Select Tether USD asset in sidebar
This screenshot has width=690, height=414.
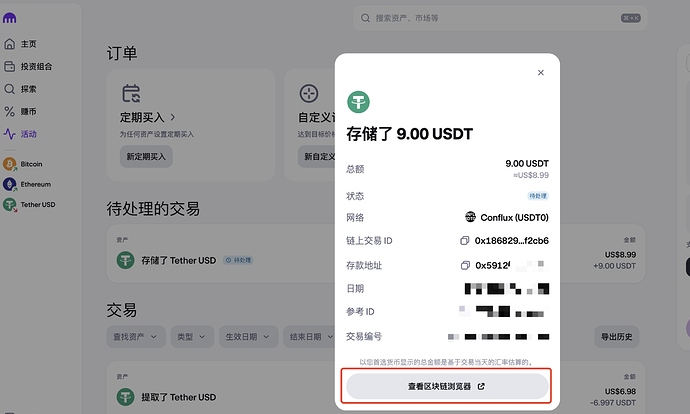pyautogui.click(x=34, y=204)
